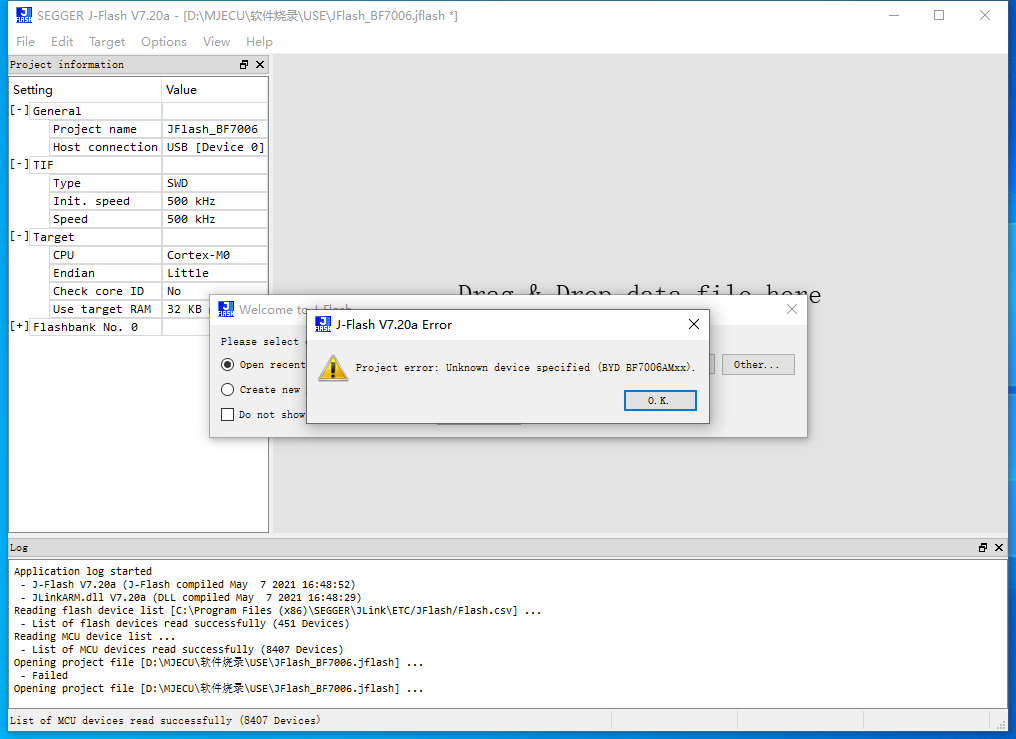Click the Project error message text
The height and width of the screenshot is (739, 1016).
(x=525, y=367)
